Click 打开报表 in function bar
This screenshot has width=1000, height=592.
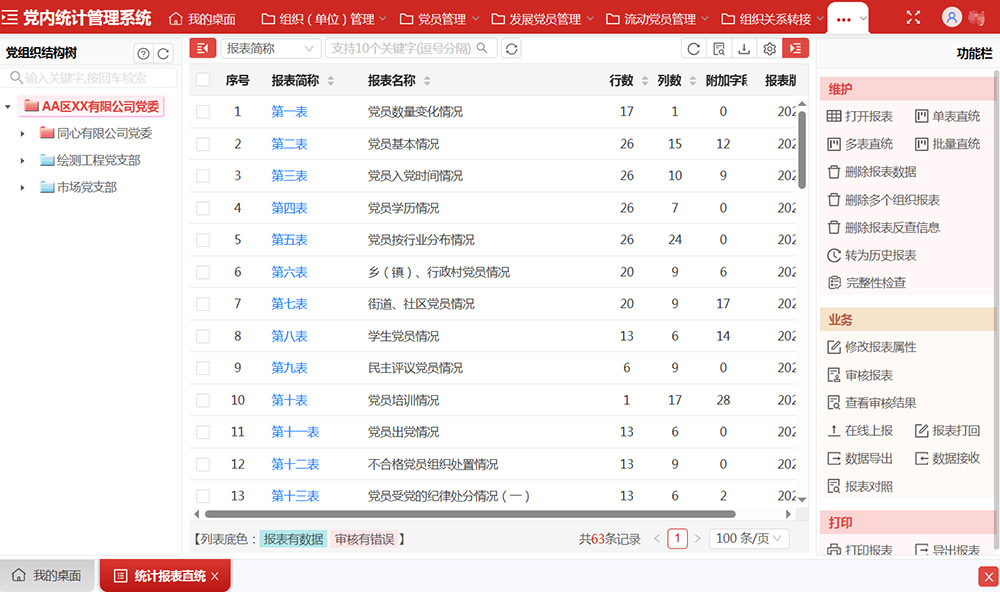click(860, 116)
